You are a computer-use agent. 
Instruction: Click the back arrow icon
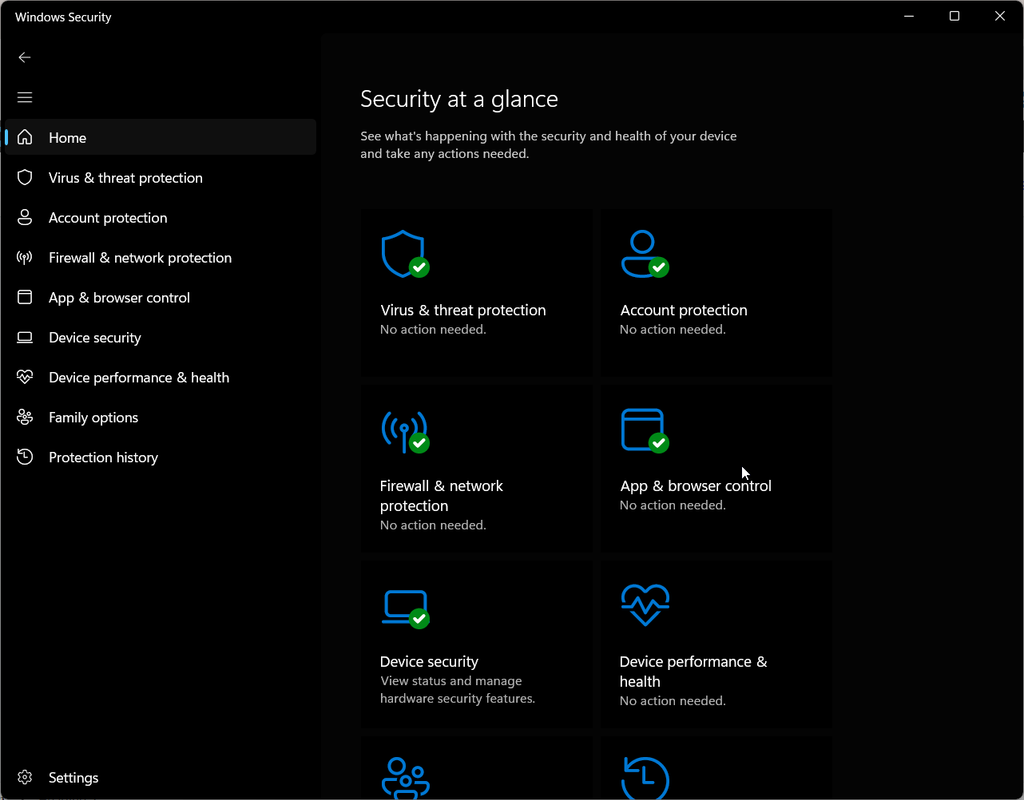point(25,57)
